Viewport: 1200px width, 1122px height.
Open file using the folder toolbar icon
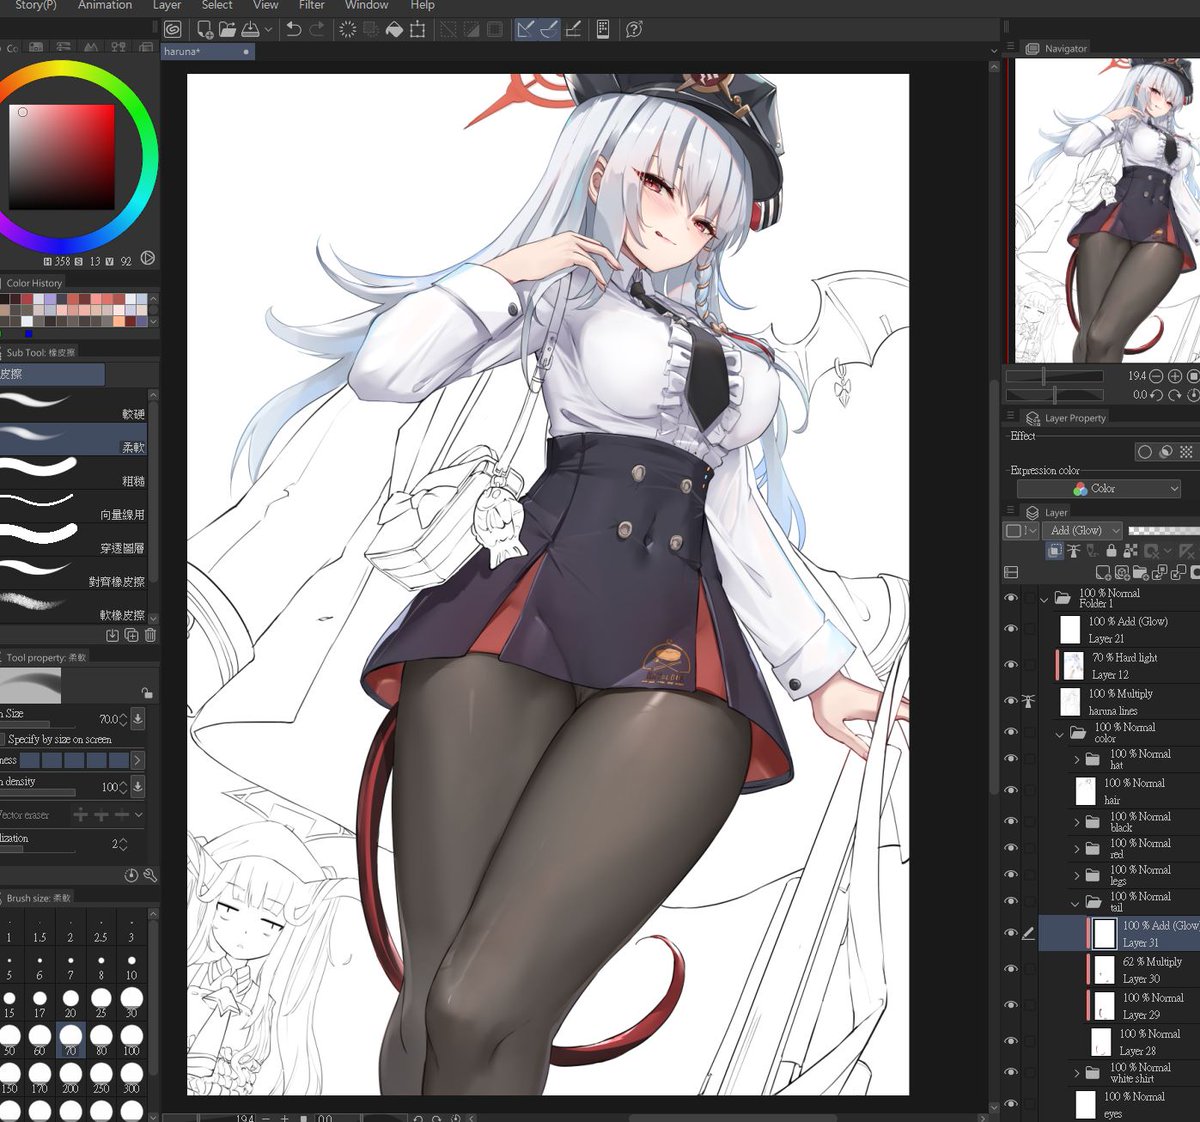(x=228, y=30)
